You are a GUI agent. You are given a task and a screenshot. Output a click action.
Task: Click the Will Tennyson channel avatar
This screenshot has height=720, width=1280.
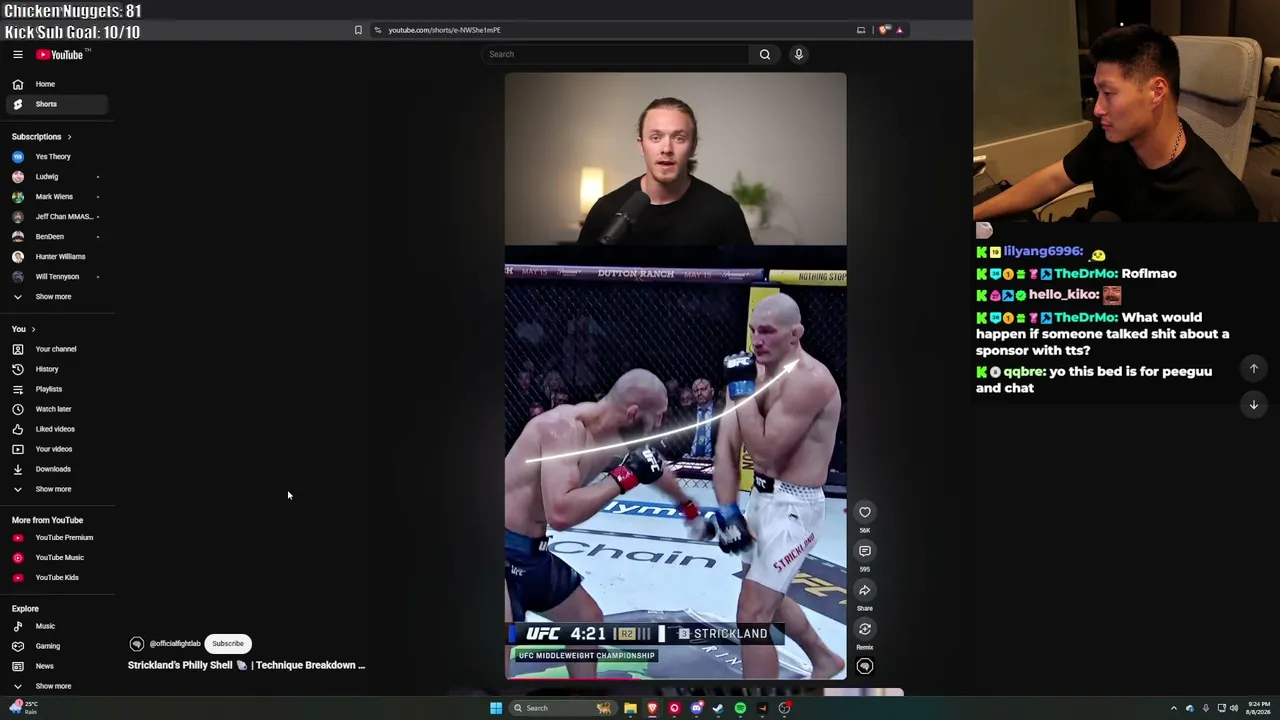tap(18, 277)
